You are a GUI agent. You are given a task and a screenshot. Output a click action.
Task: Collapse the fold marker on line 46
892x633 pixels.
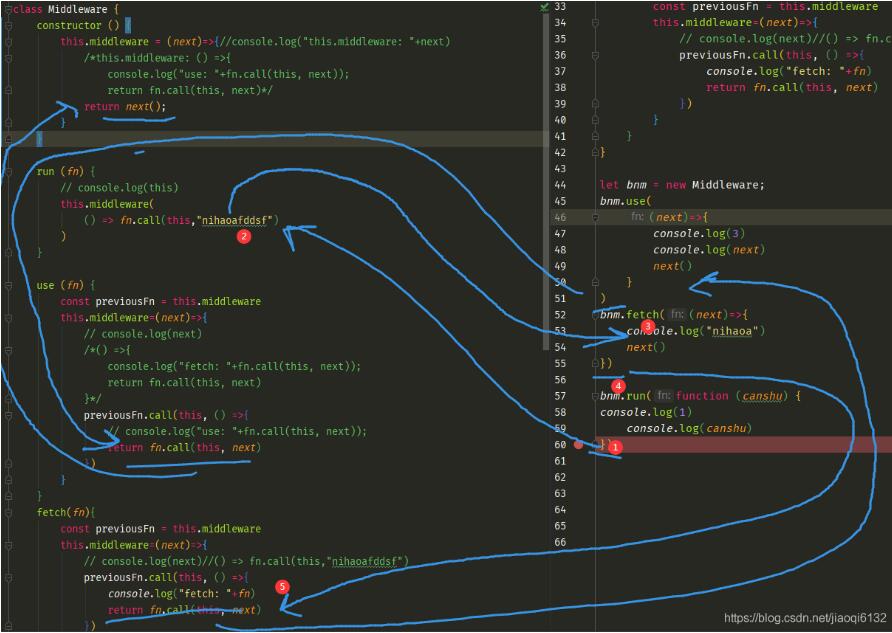[595, 217]
